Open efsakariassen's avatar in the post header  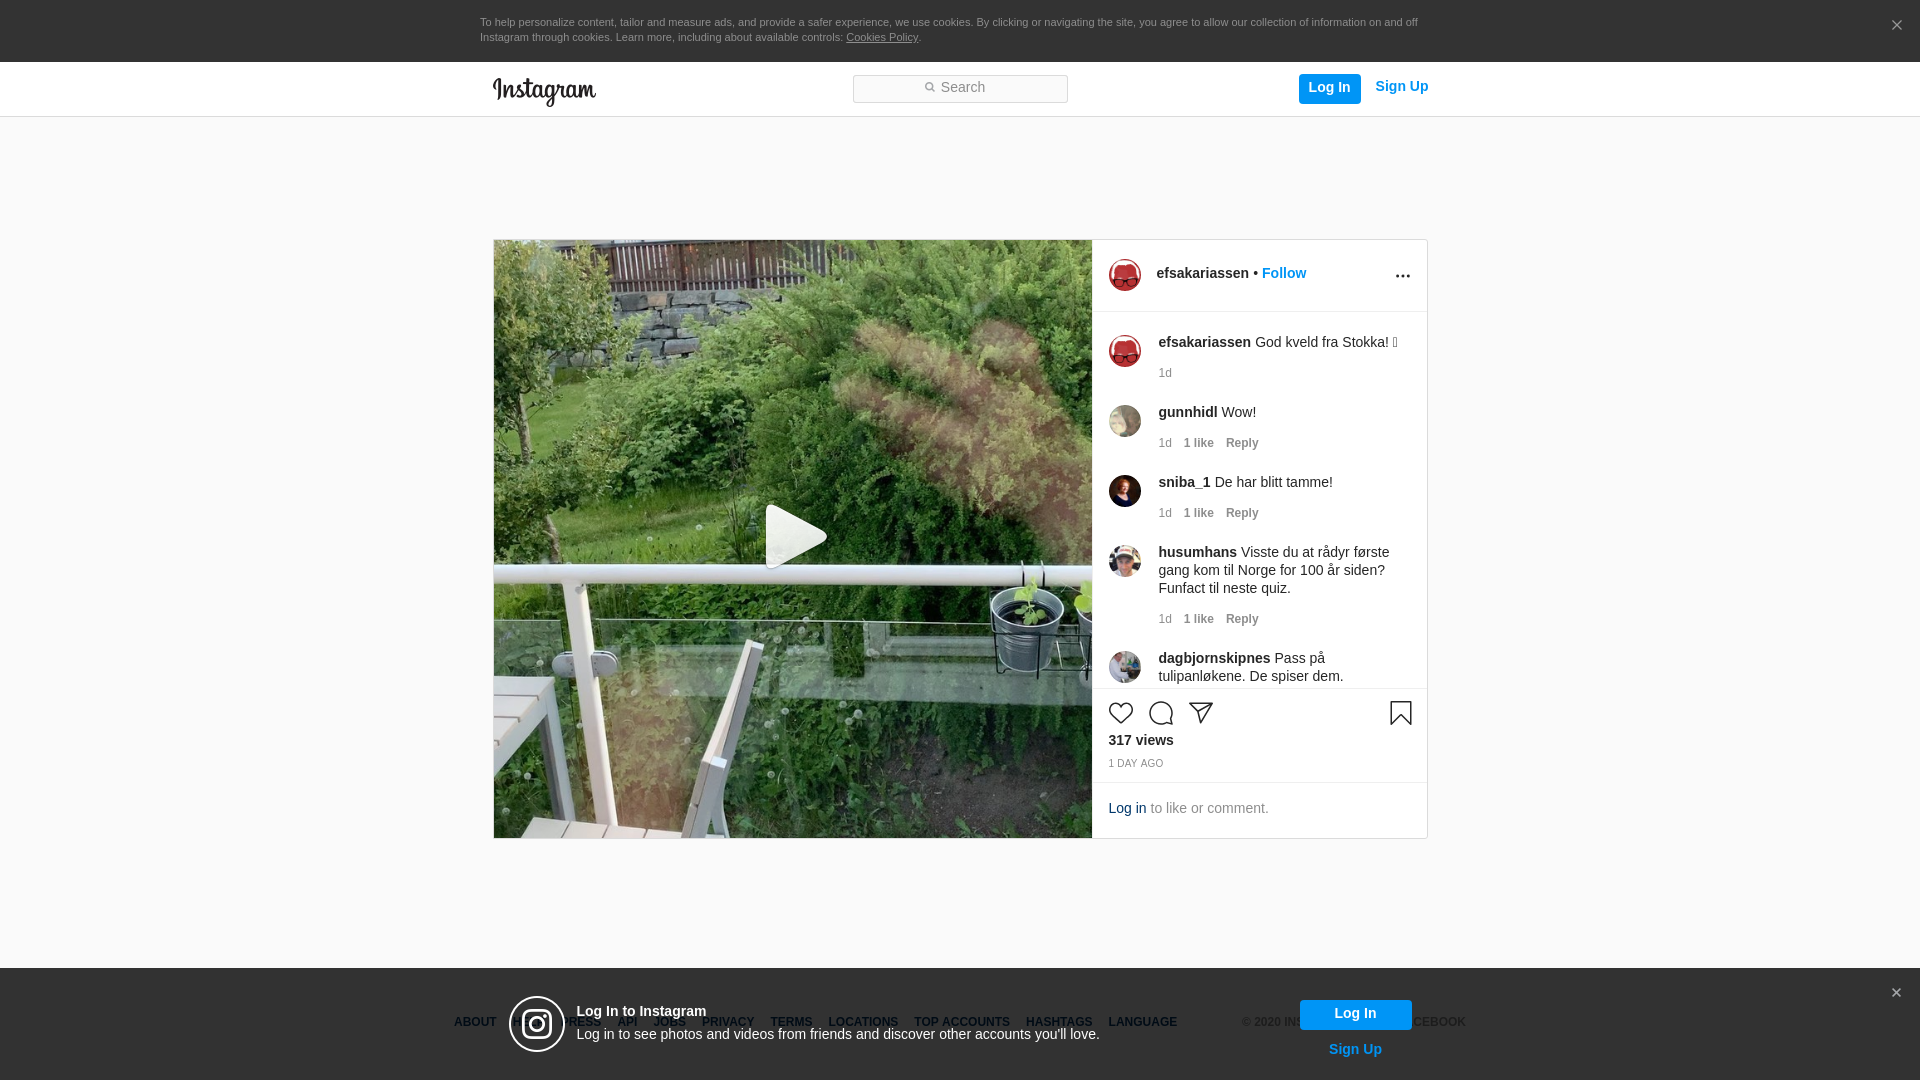(x=1124, y=275)
